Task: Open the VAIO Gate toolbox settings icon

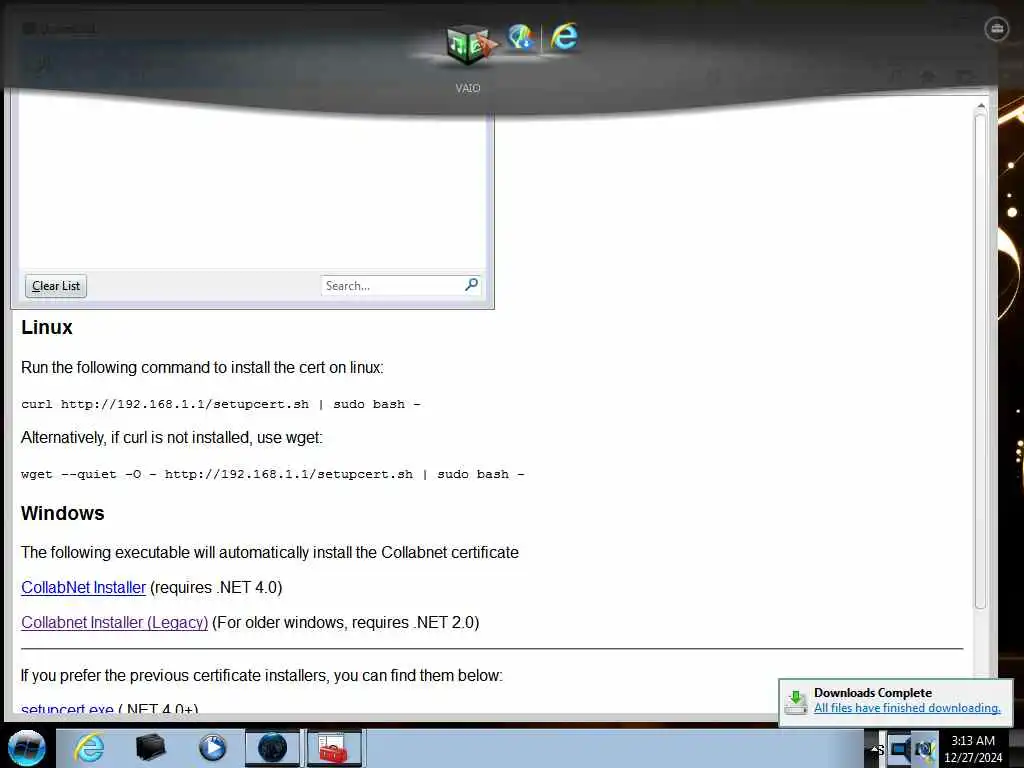Action: click(996, 29)
